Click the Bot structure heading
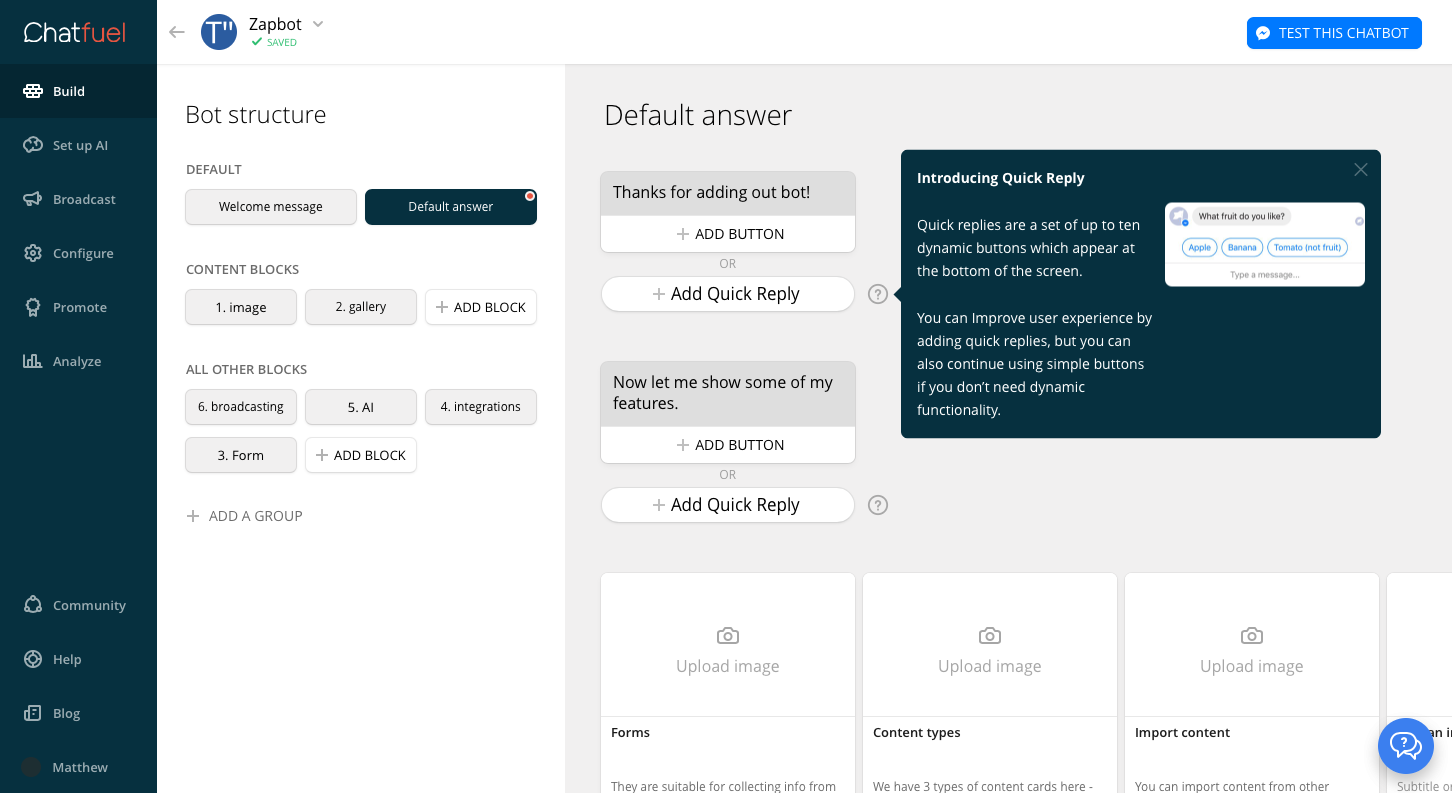Screen dimensions: 1452x793 (256, 115)
